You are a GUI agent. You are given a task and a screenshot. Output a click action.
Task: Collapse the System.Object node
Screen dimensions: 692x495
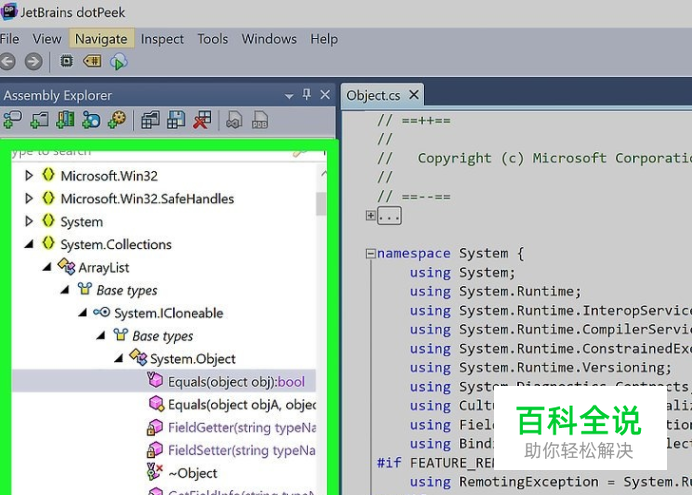coord(119,359)
